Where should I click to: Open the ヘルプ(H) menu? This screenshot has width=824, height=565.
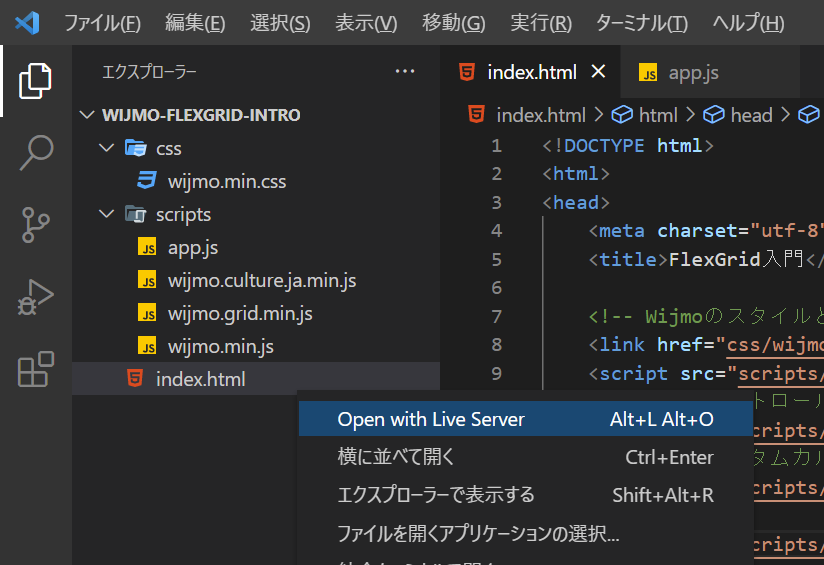[748, 23]
